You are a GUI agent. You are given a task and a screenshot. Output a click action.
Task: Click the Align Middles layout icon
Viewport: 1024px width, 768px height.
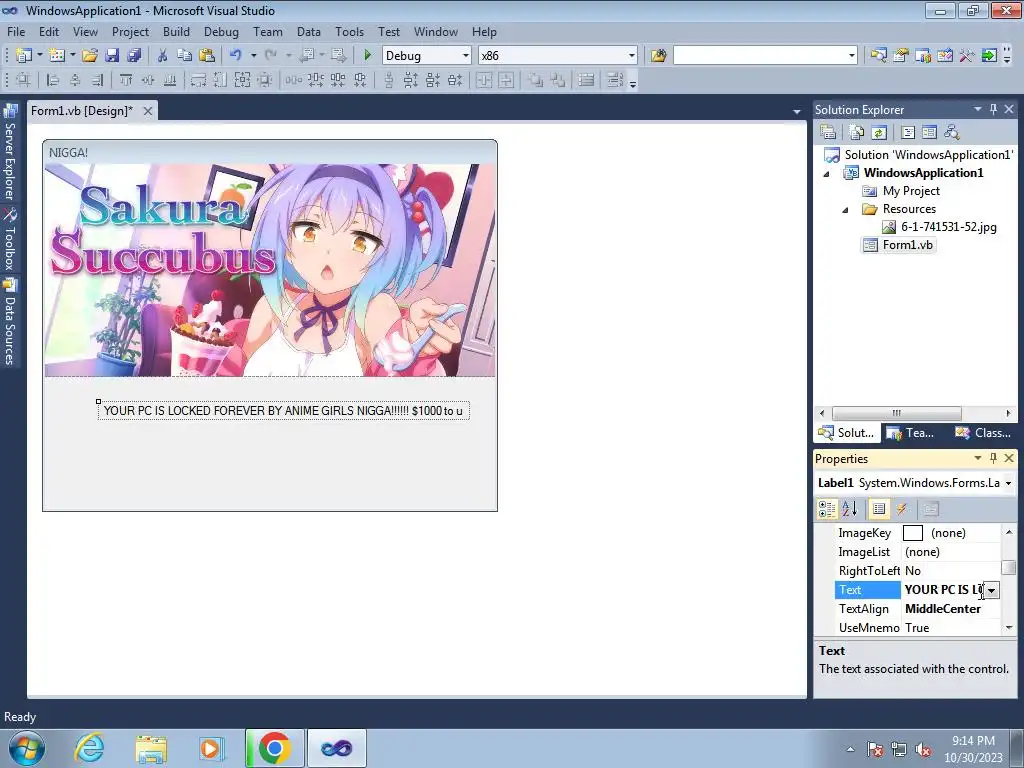tap(148, 80)
